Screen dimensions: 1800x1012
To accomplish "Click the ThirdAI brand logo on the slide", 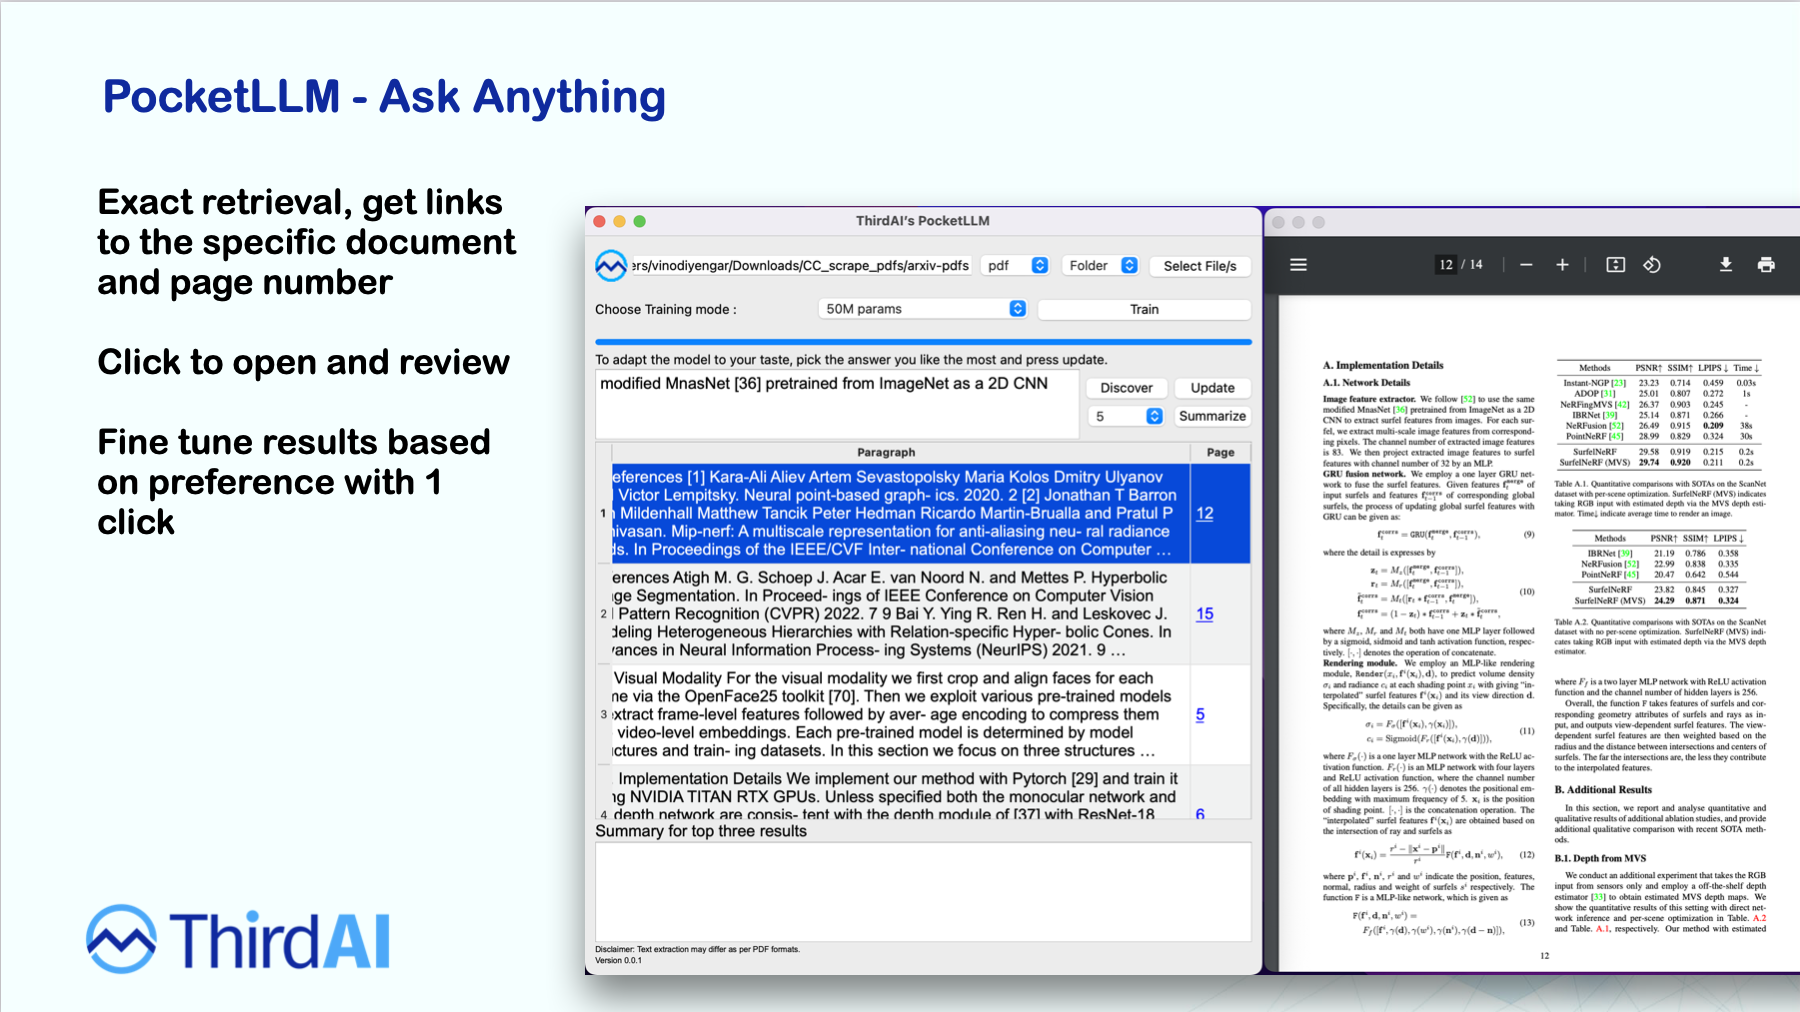I will (238, 939).
